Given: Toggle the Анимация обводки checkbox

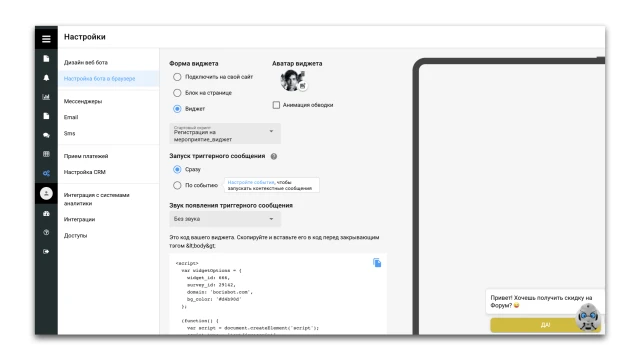Looking at the screenshot, I should tap(276, 105).
